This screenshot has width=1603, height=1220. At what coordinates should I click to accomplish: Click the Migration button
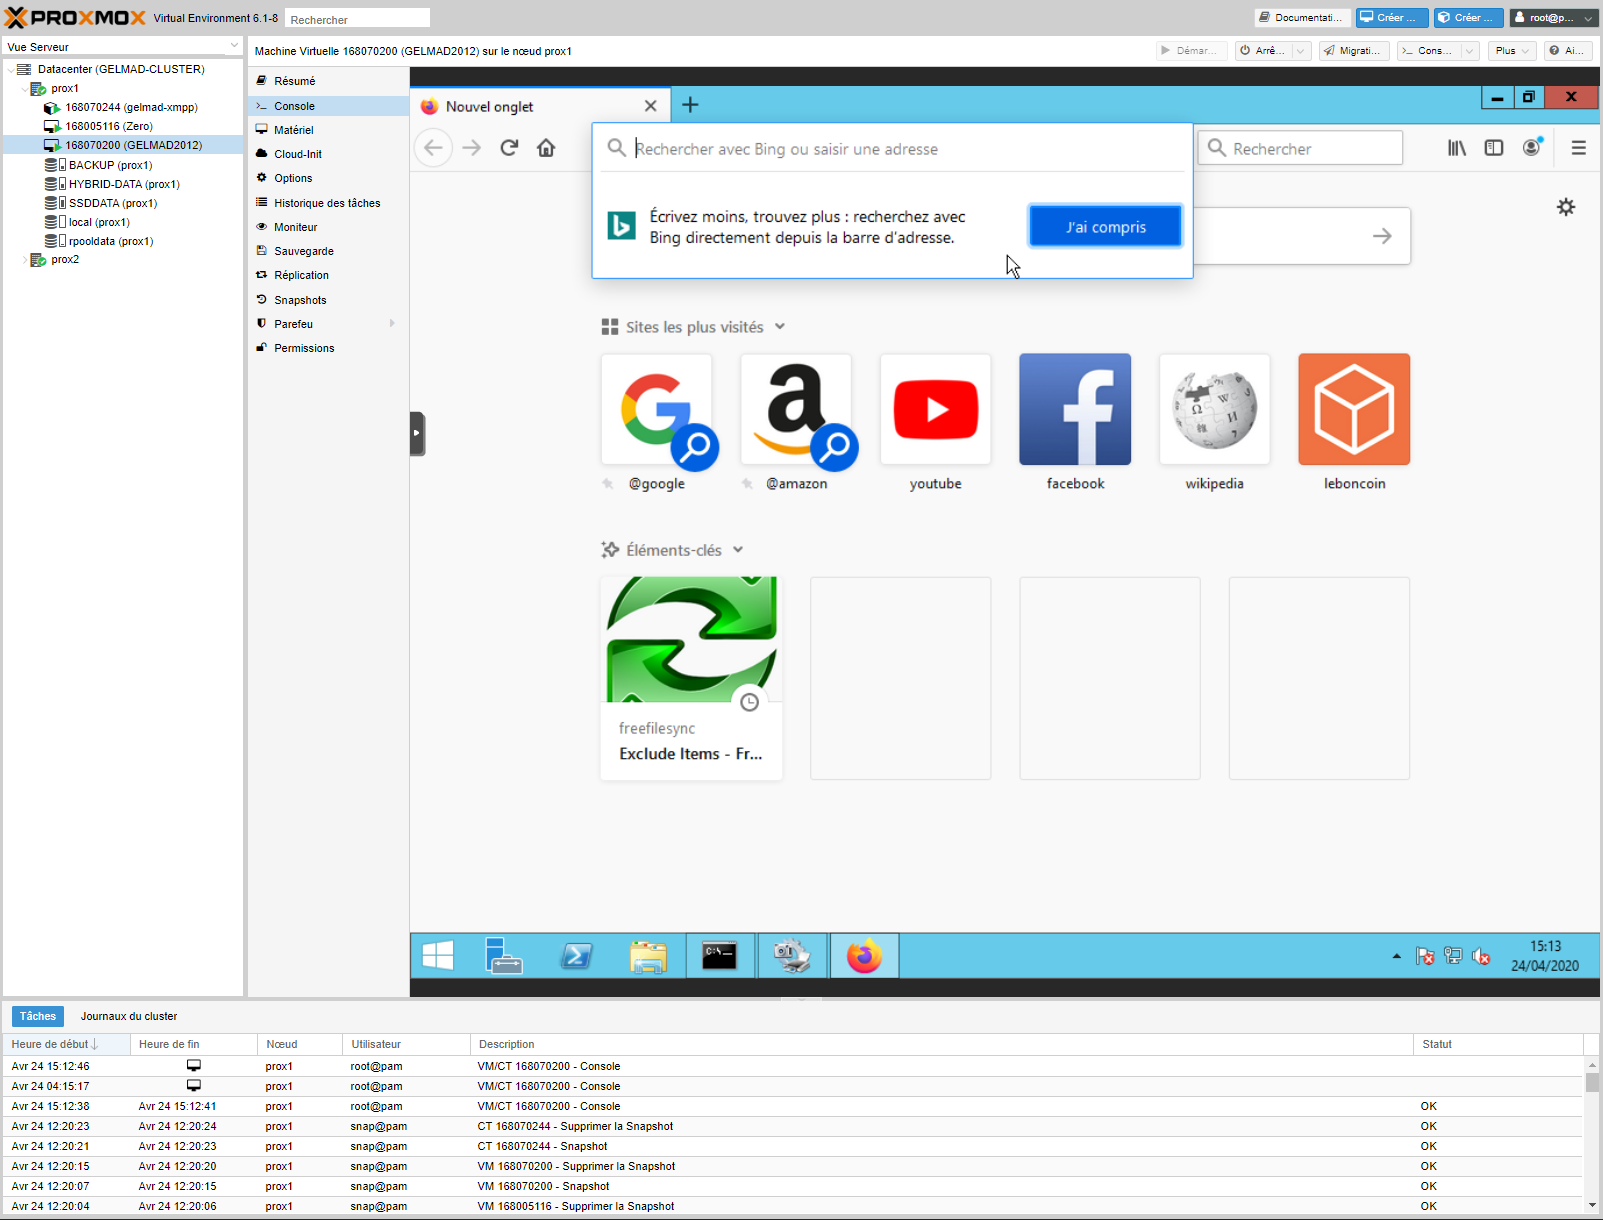click(x=1354, y=51)
